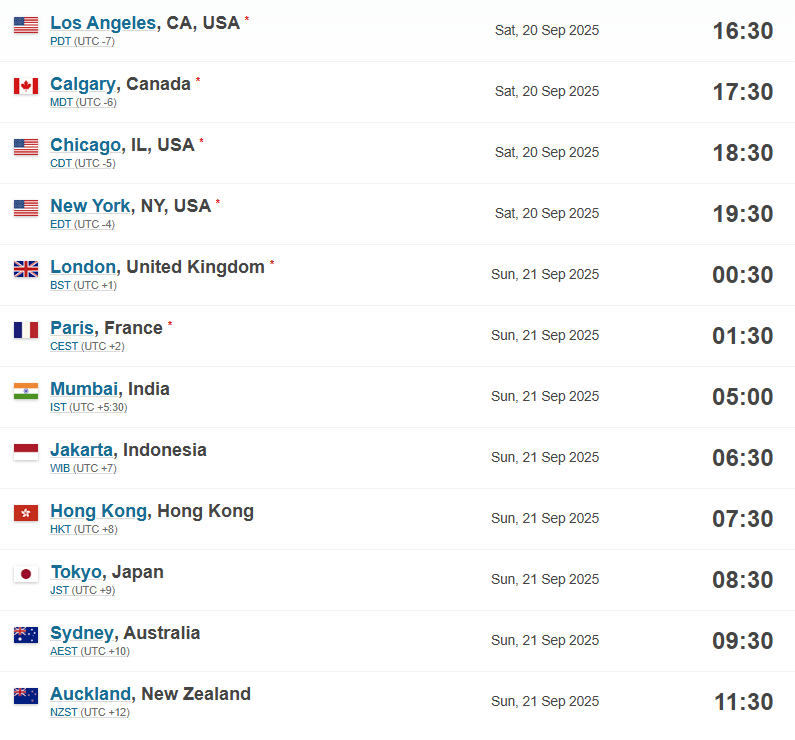The width and height of the screenshot is (795, 740).
Task: Open the CEST (UTC +2) timezone link
Action: [87, 346]
